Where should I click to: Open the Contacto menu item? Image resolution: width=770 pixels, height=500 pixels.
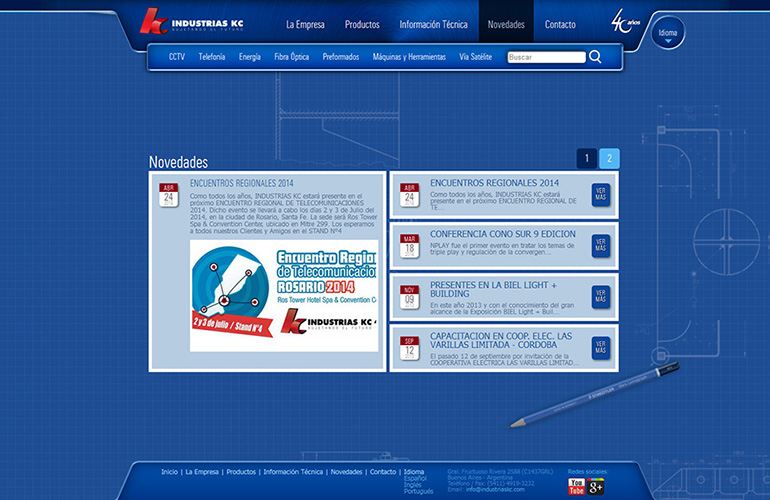pos(560,25)
